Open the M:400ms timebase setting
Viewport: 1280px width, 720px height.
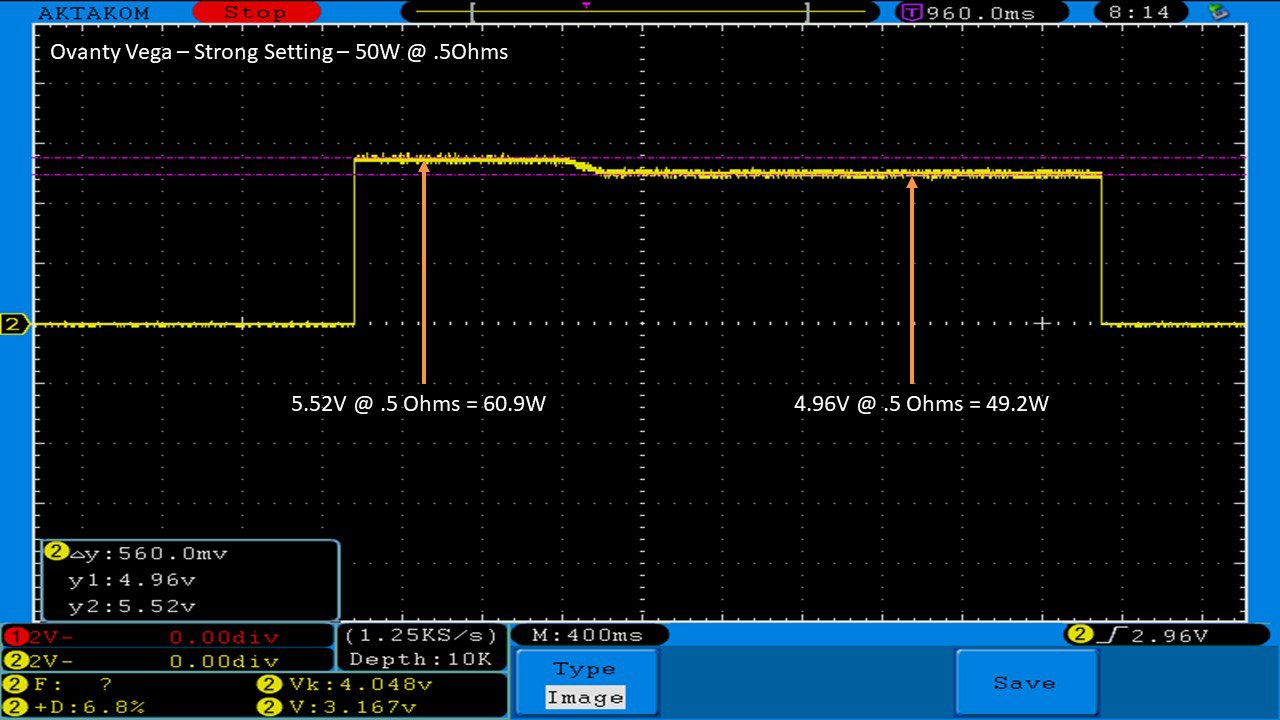click(589, 635)
